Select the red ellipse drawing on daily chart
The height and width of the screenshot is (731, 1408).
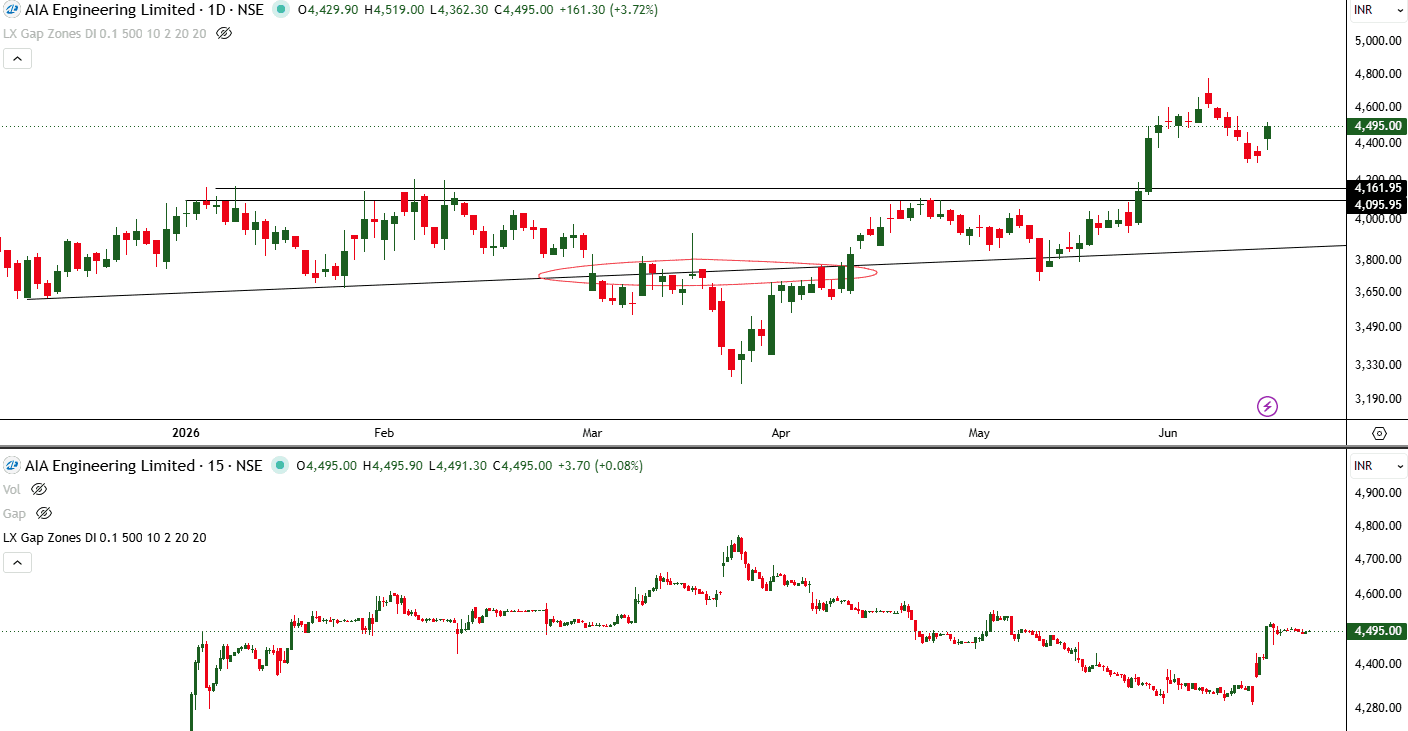(x=707, y=273)
